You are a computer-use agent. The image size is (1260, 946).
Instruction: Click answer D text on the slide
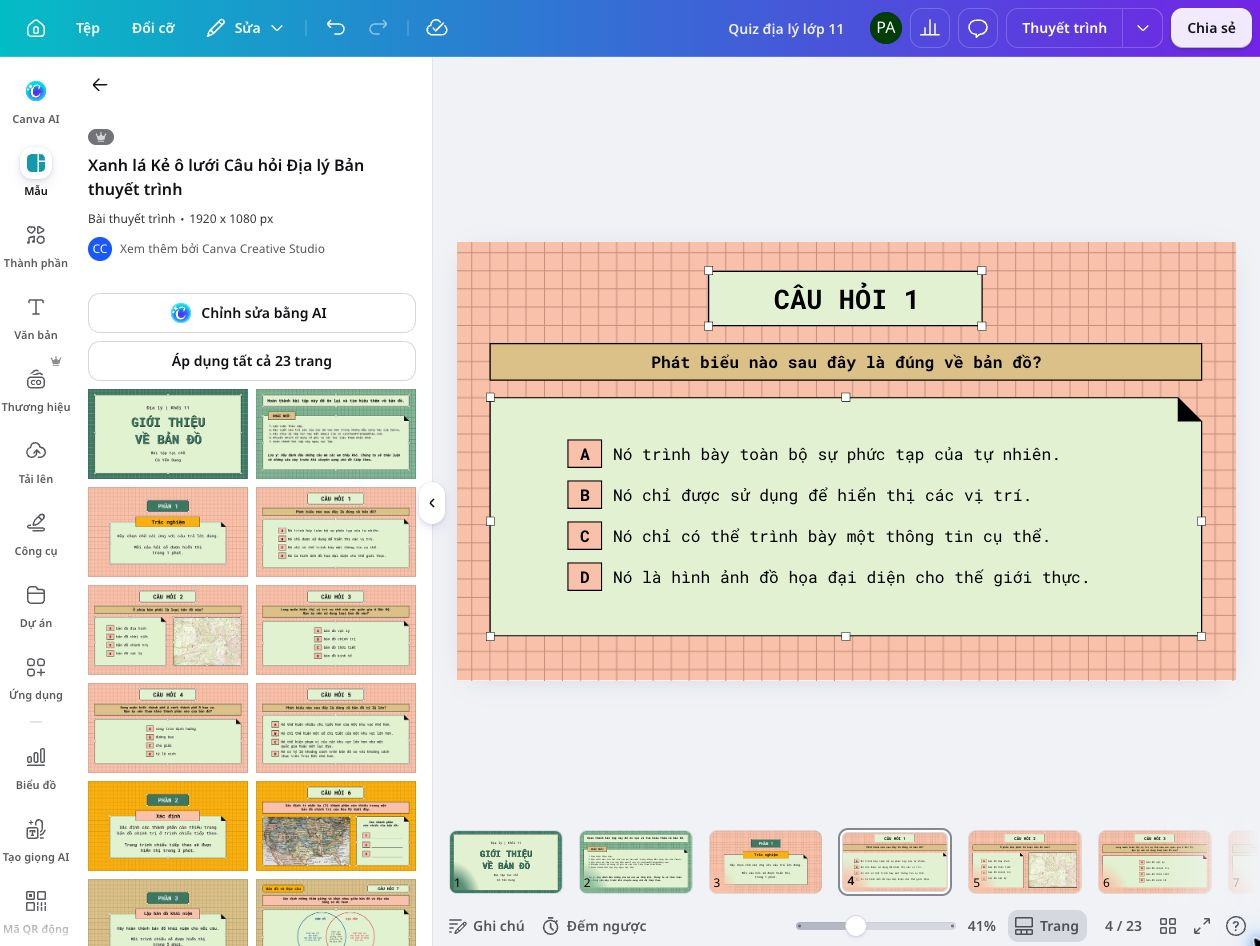click(x=851, y=577)
